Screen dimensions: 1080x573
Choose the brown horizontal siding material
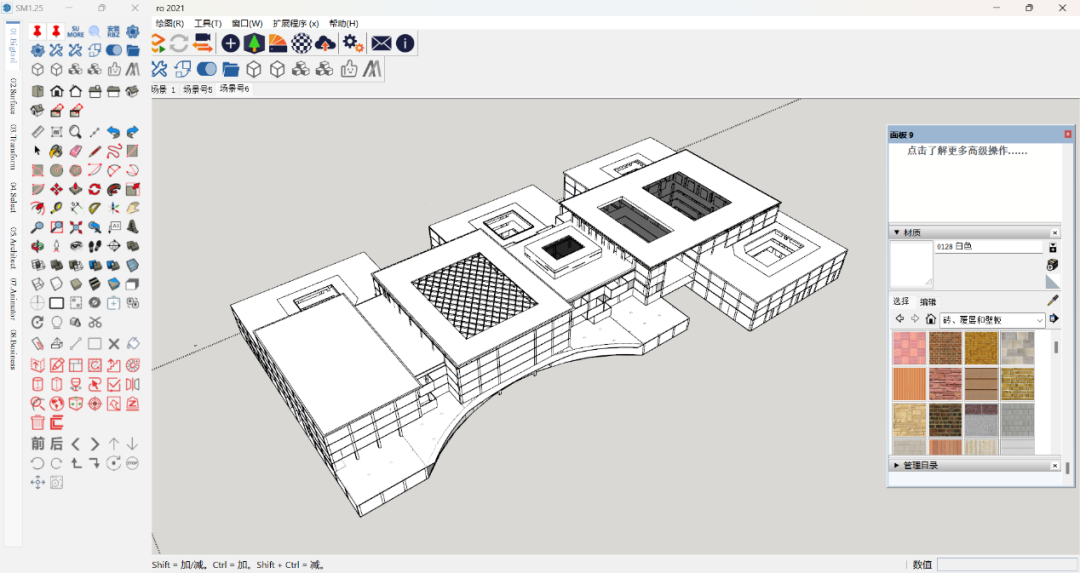(x=981, y=384)
